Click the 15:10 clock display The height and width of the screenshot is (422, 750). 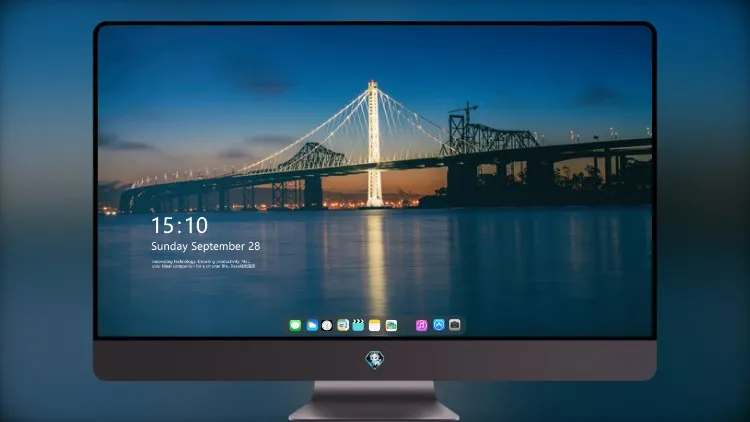pyautogui.click(x=179, y=225)
